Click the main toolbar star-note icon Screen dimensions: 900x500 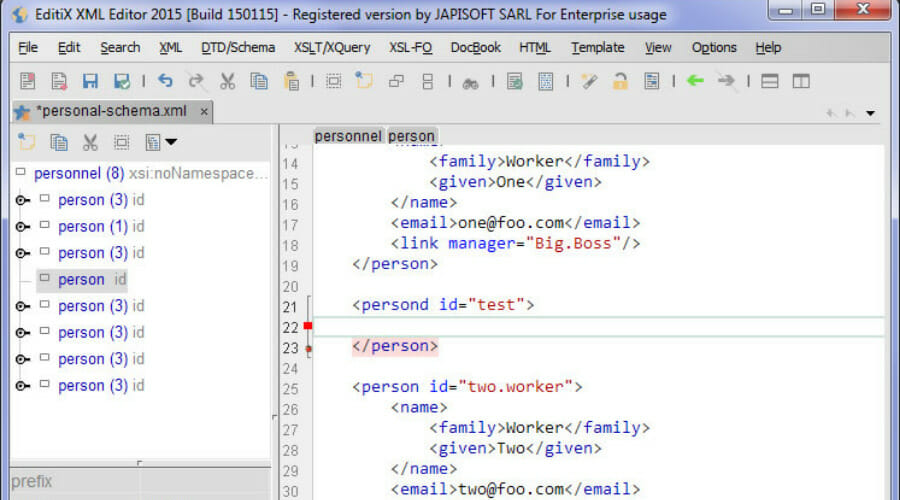(364, 81)
